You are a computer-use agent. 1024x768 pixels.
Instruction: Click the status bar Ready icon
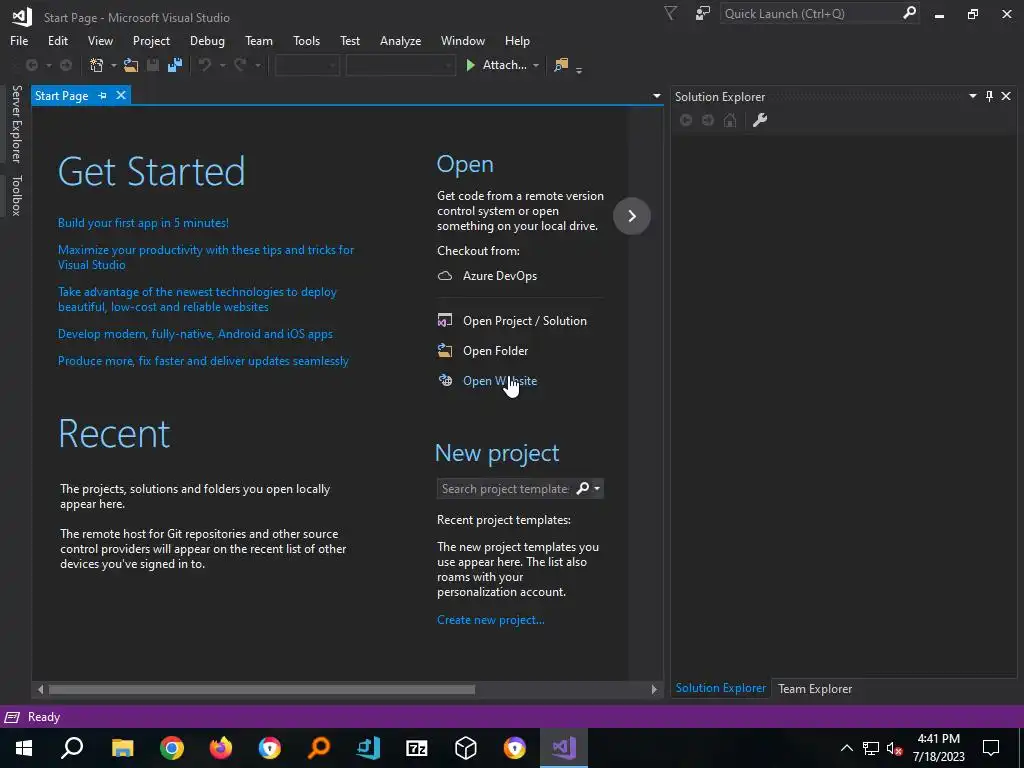tap(12, 717)
